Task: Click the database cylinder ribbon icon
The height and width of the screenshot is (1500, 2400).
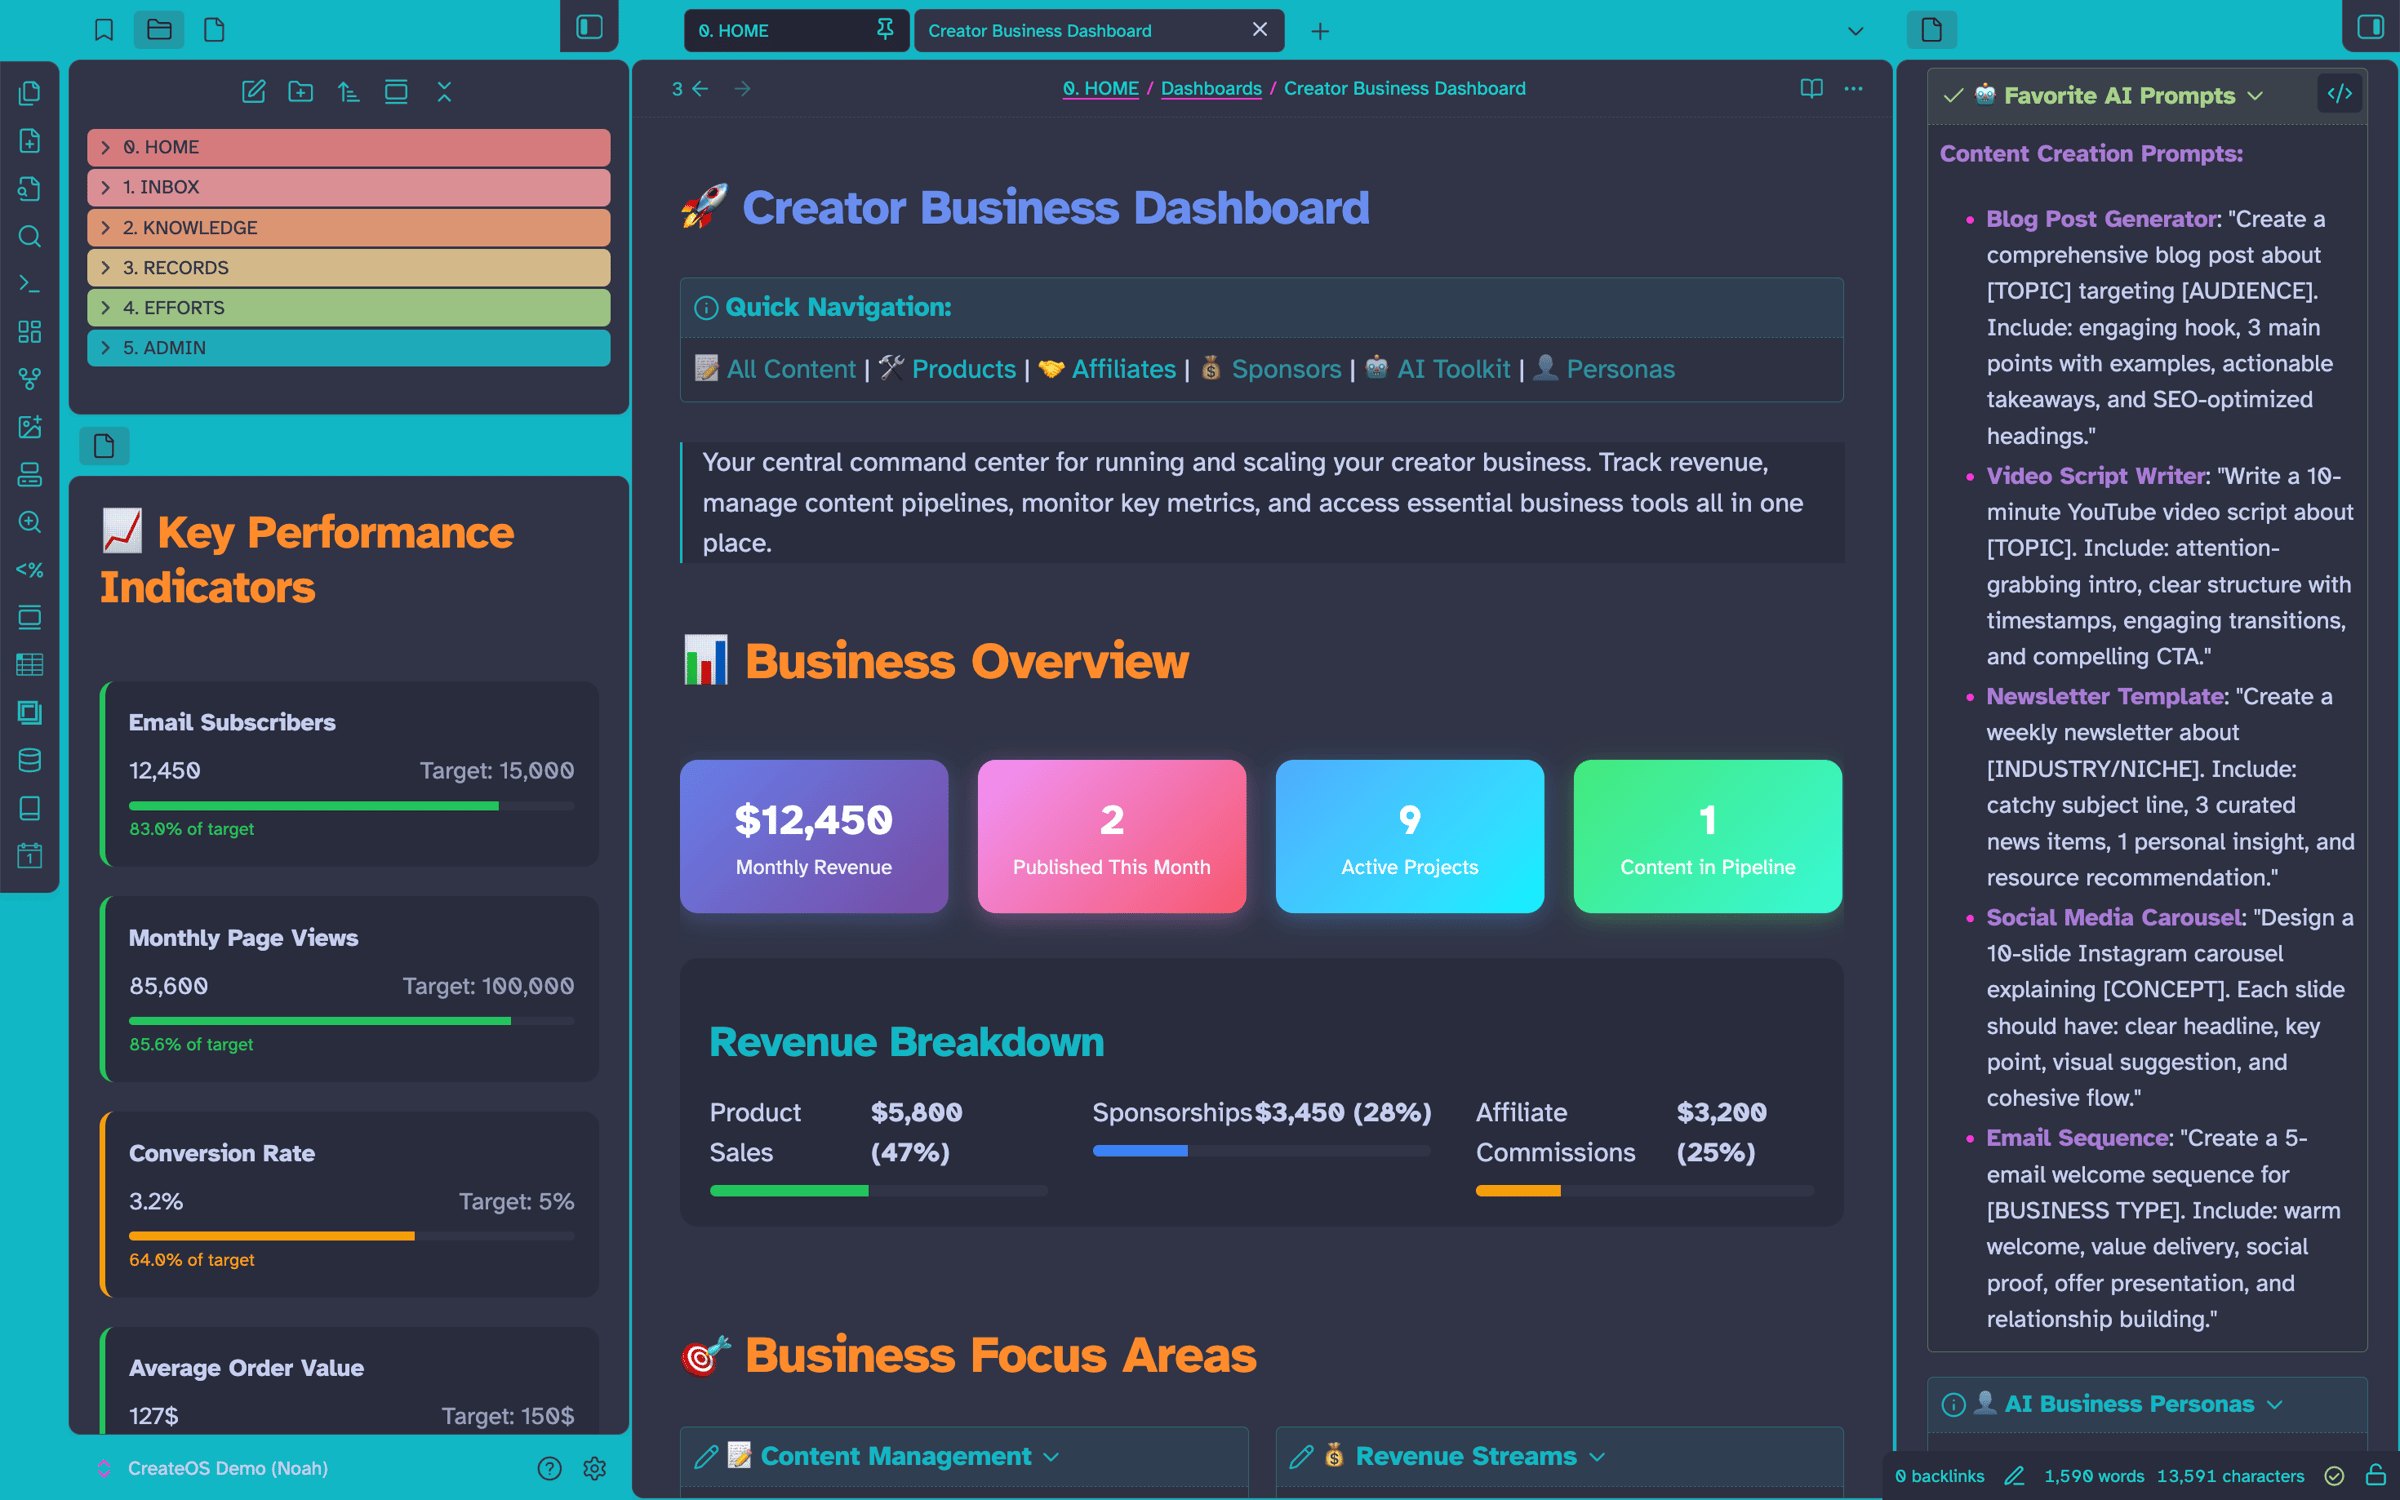Action: pyautogui.click(x=30, y=760)
